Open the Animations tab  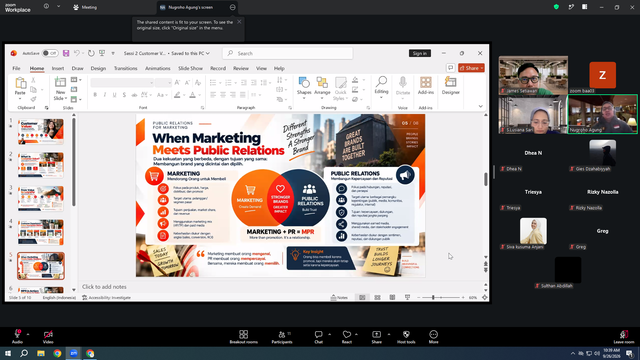pyautogui.click(x=158, y=68)
